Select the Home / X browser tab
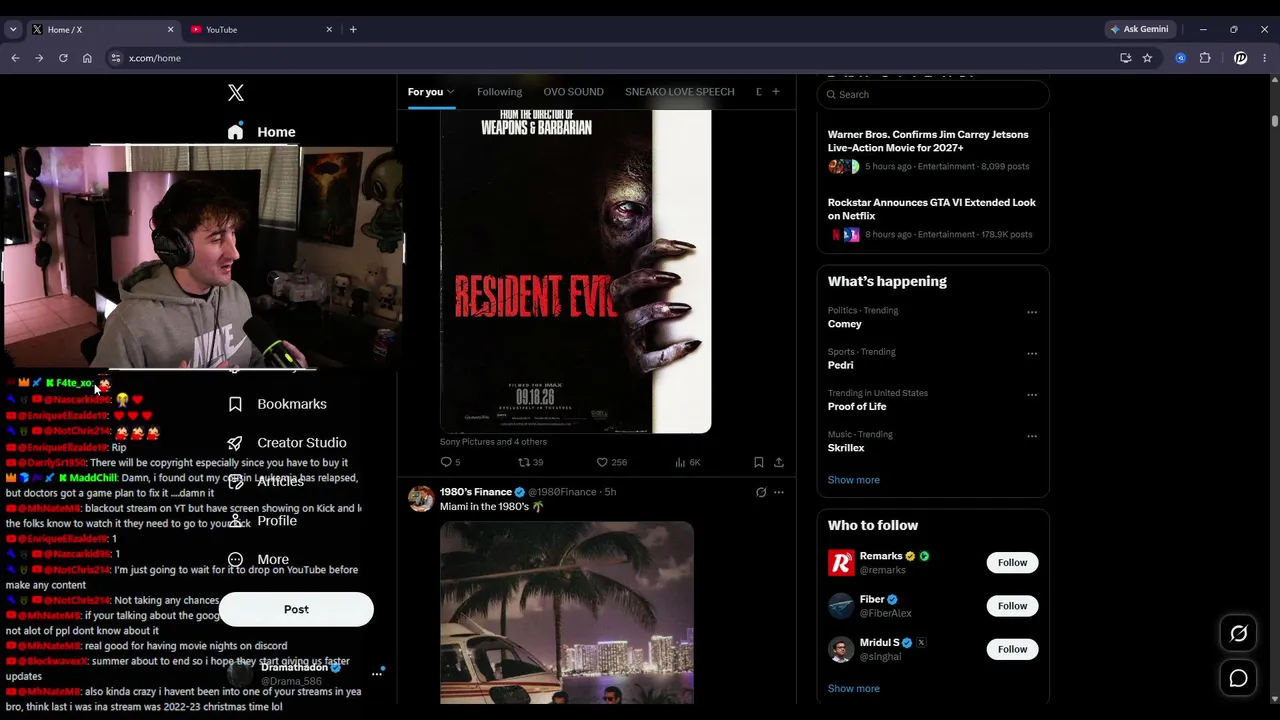This screenshot has width=1280, height=720. (x=103, y=29)
